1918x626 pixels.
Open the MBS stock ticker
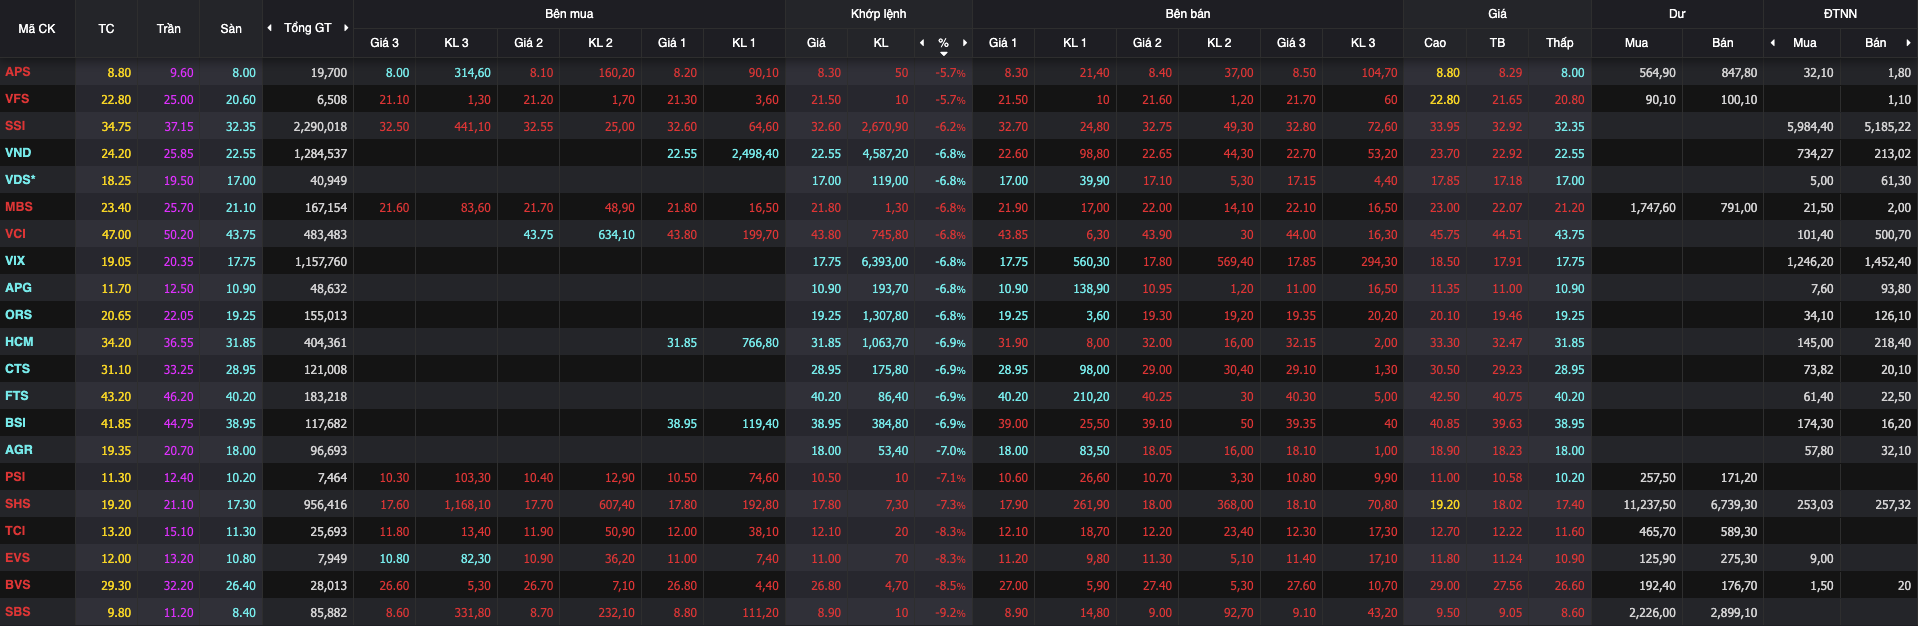point(19,207)
